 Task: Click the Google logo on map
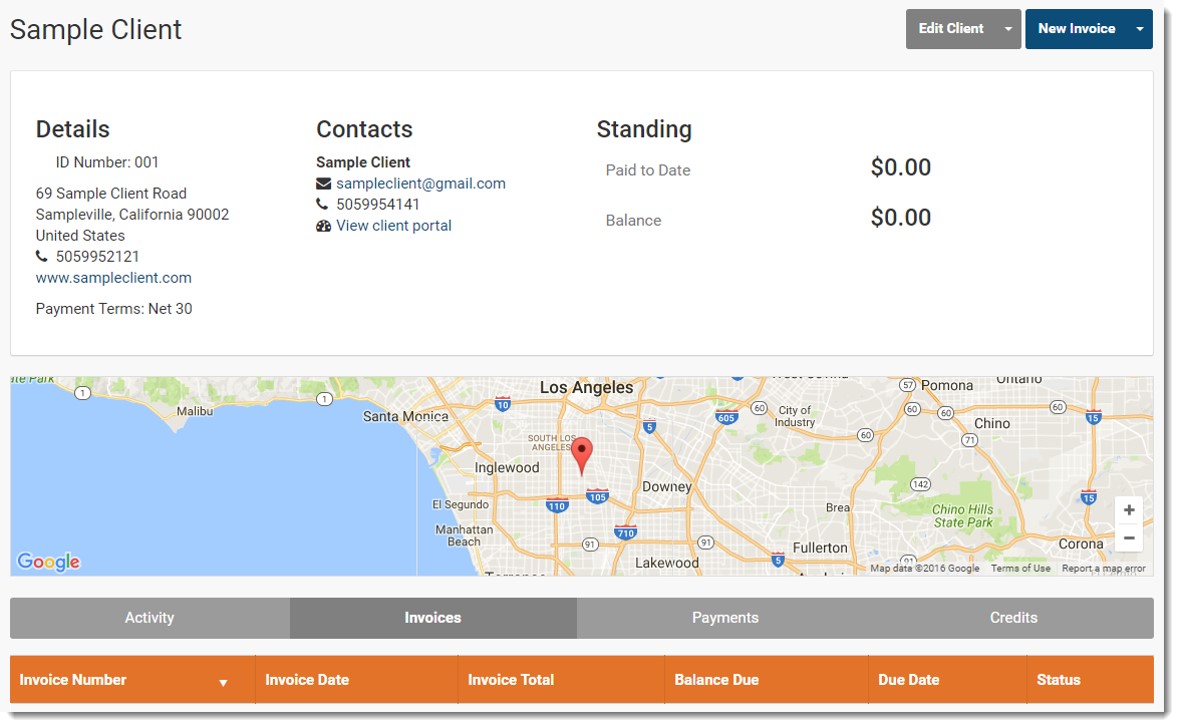[x=48, y=562]
